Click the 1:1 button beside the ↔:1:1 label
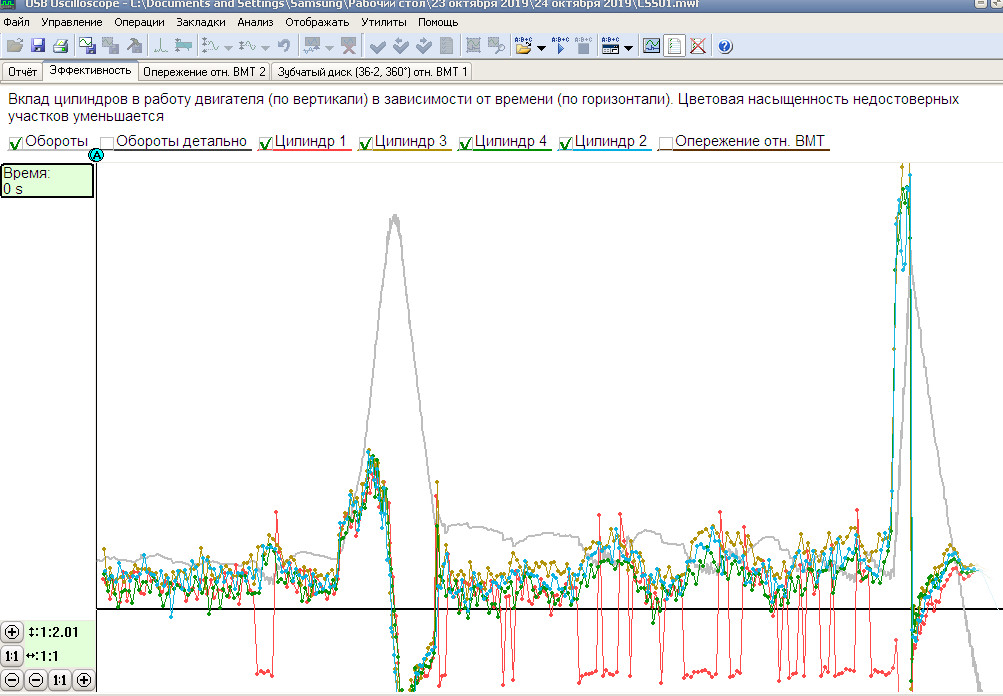This screenshot has height=696, width=1003. click(x=12, y=656)
